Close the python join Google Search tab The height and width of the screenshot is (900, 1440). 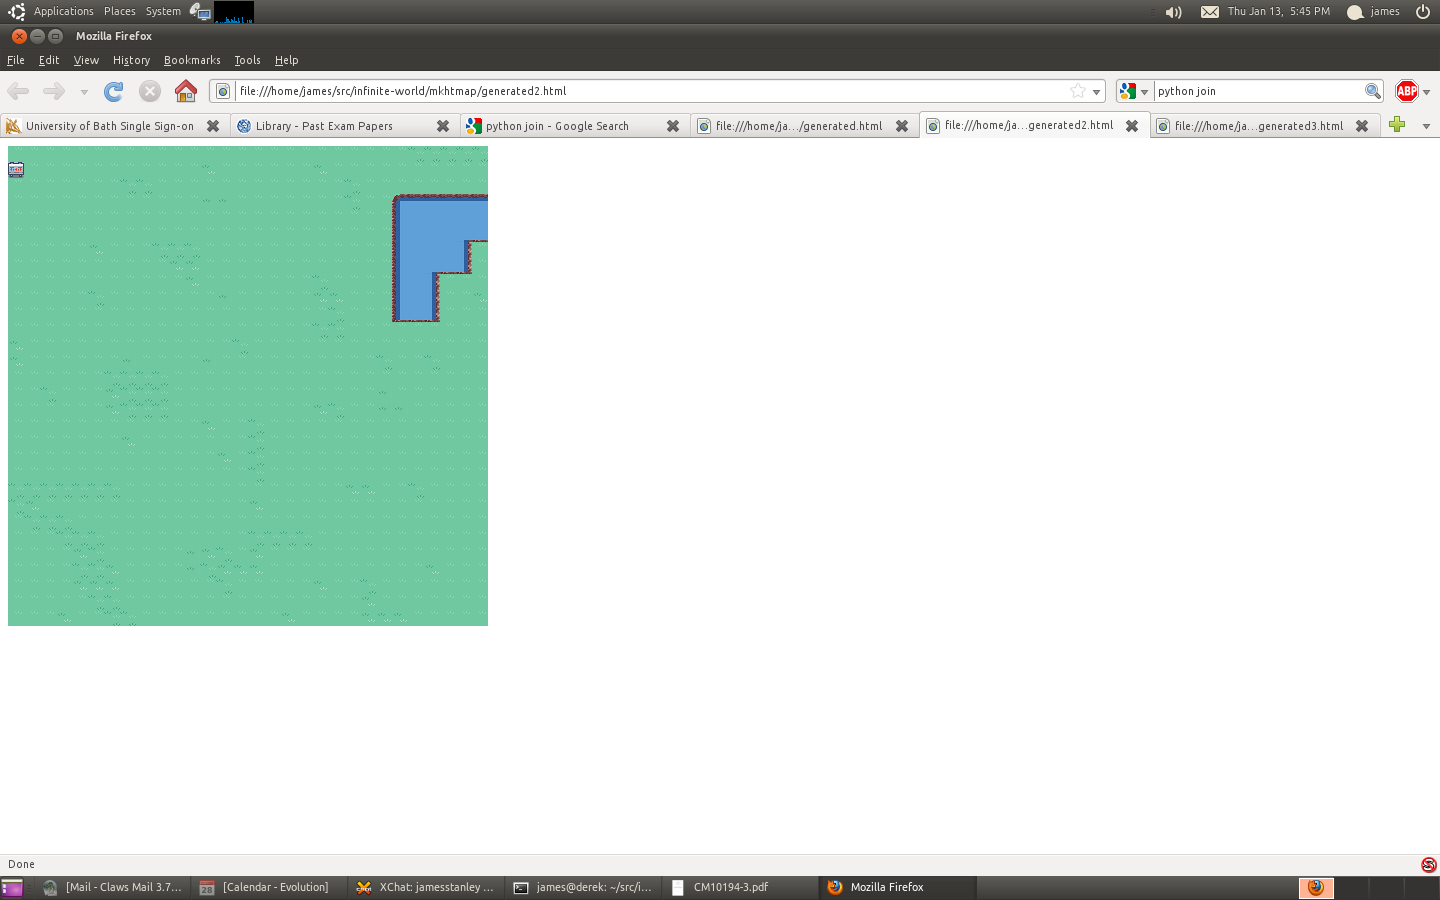point(673,126)
